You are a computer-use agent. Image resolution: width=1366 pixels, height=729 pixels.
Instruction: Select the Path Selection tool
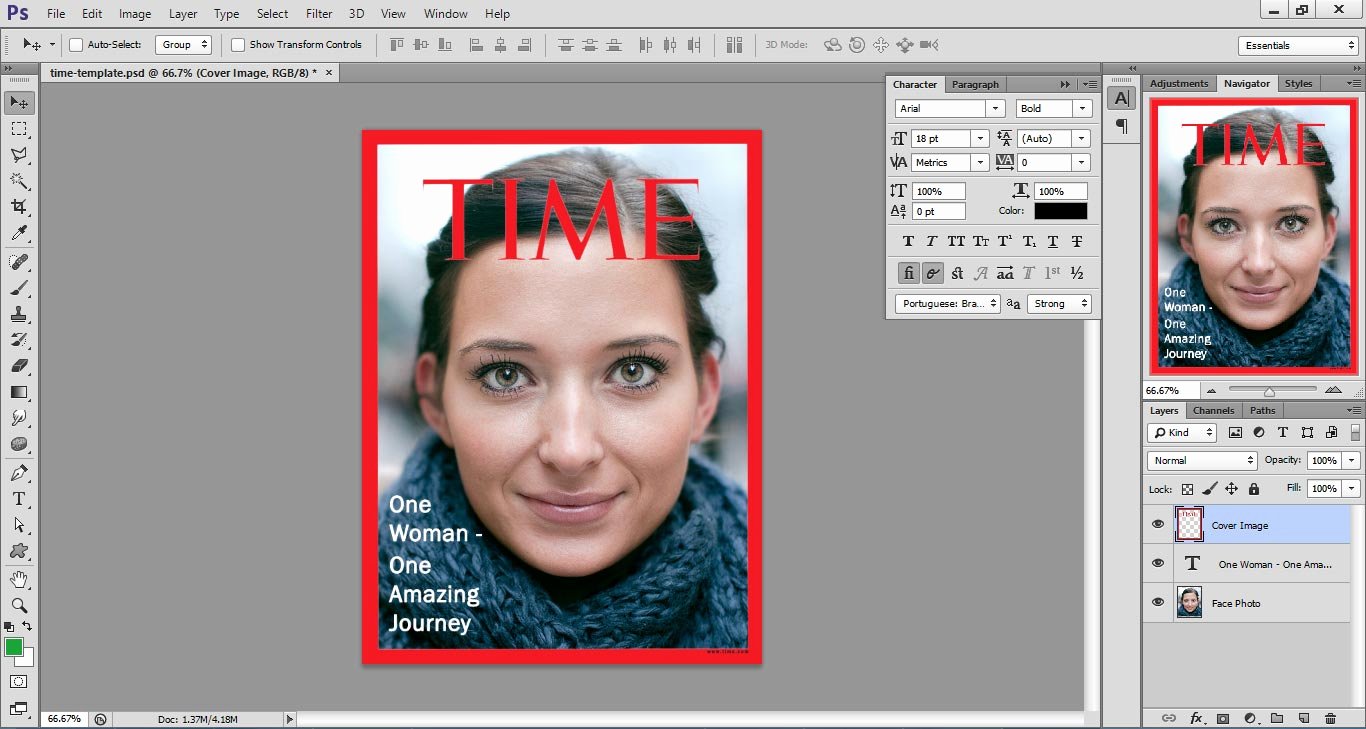click(19, 525)
